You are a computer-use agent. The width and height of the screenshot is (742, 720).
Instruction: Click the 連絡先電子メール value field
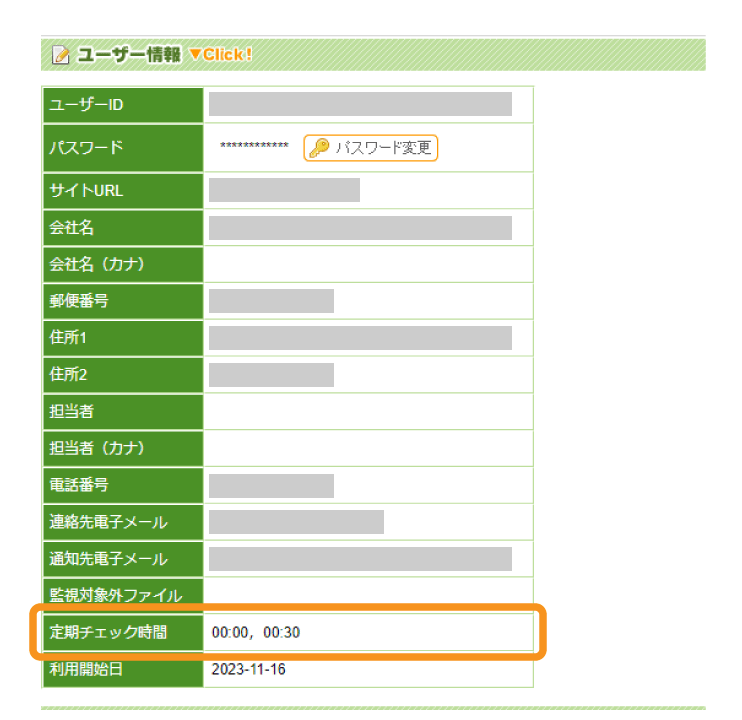pyautogui.click(x=296, y=522)
